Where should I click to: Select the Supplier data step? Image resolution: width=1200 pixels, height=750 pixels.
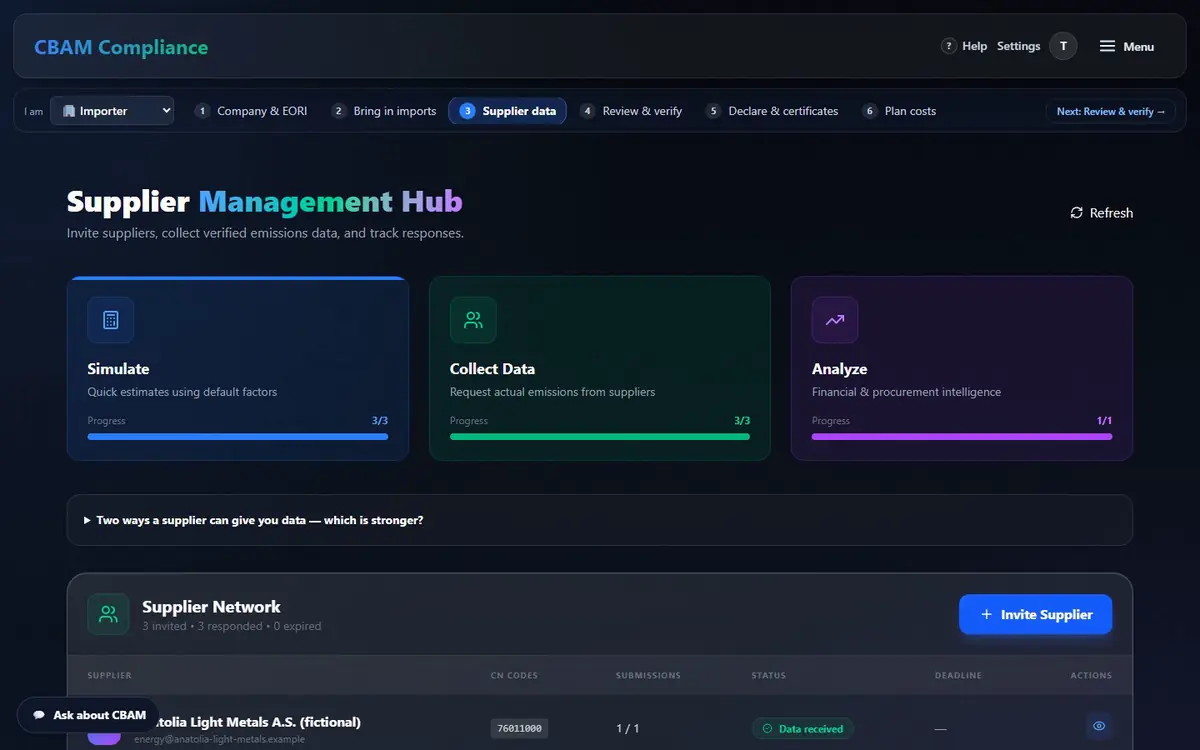(508, 111)
